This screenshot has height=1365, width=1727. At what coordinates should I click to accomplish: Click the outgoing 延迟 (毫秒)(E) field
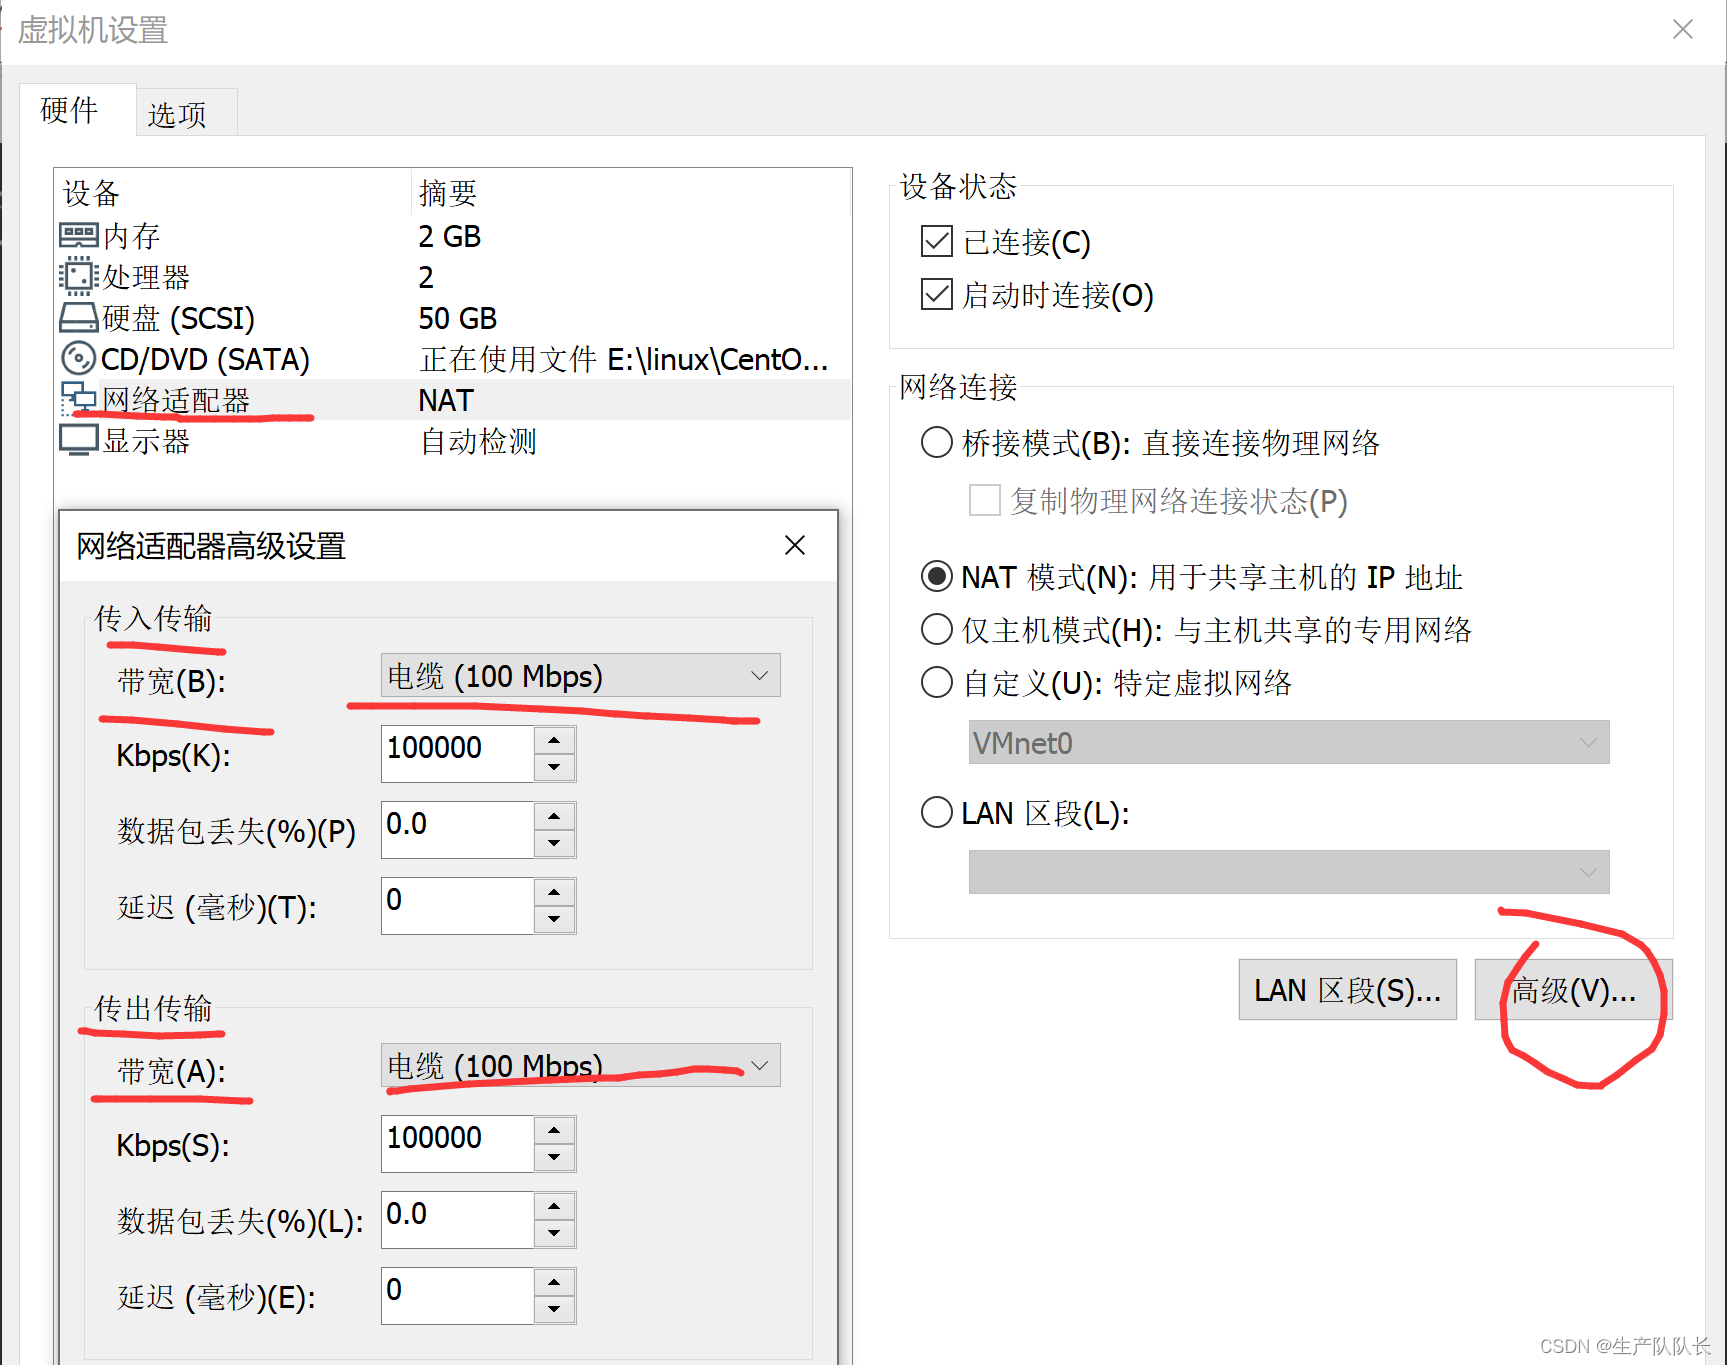click(458, 1295)
